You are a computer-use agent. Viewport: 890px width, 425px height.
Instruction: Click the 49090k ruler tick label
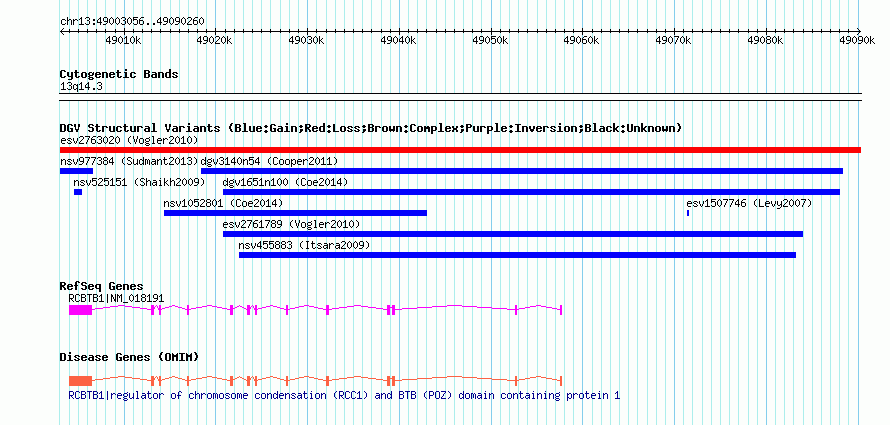coord(857,40)
